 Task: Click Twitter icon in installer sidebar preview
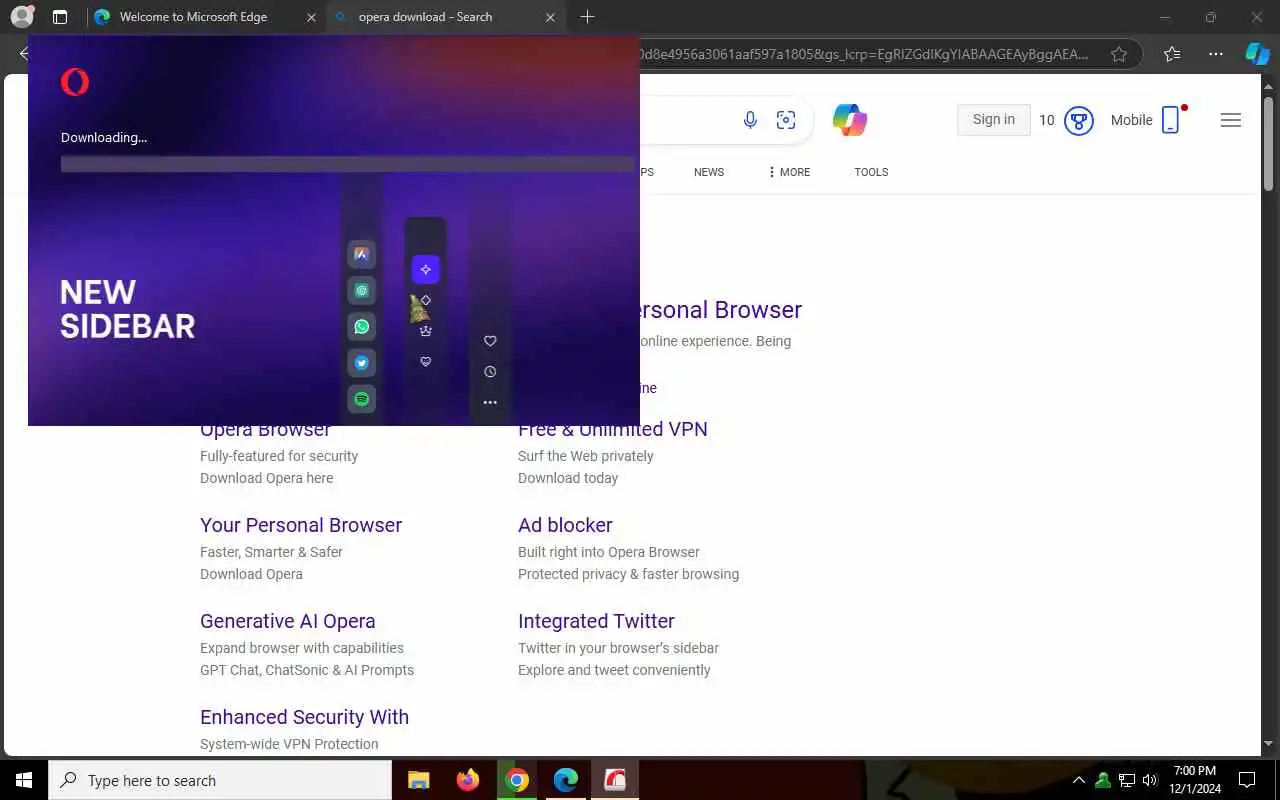[362, 362]
